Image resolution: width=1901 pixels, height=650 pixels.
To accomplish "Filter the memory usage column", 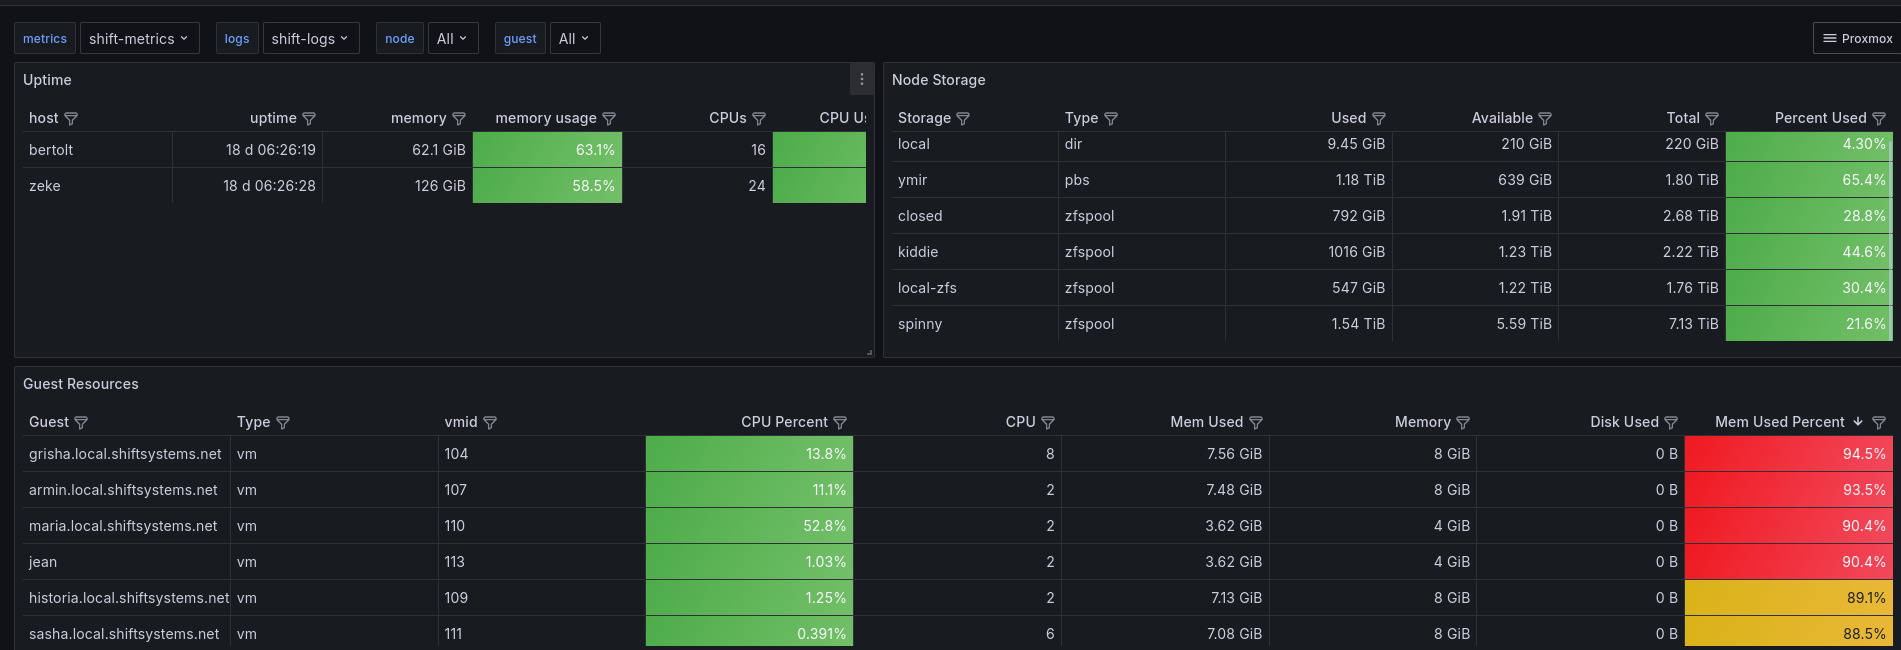I will 609,119.
